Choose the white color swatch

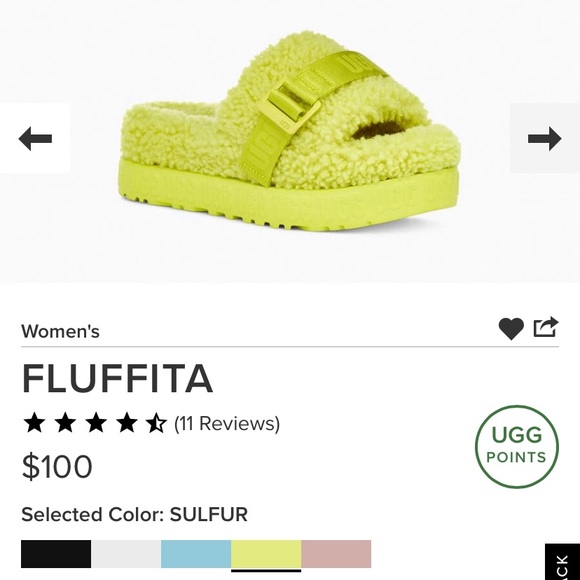pos(126,554)
